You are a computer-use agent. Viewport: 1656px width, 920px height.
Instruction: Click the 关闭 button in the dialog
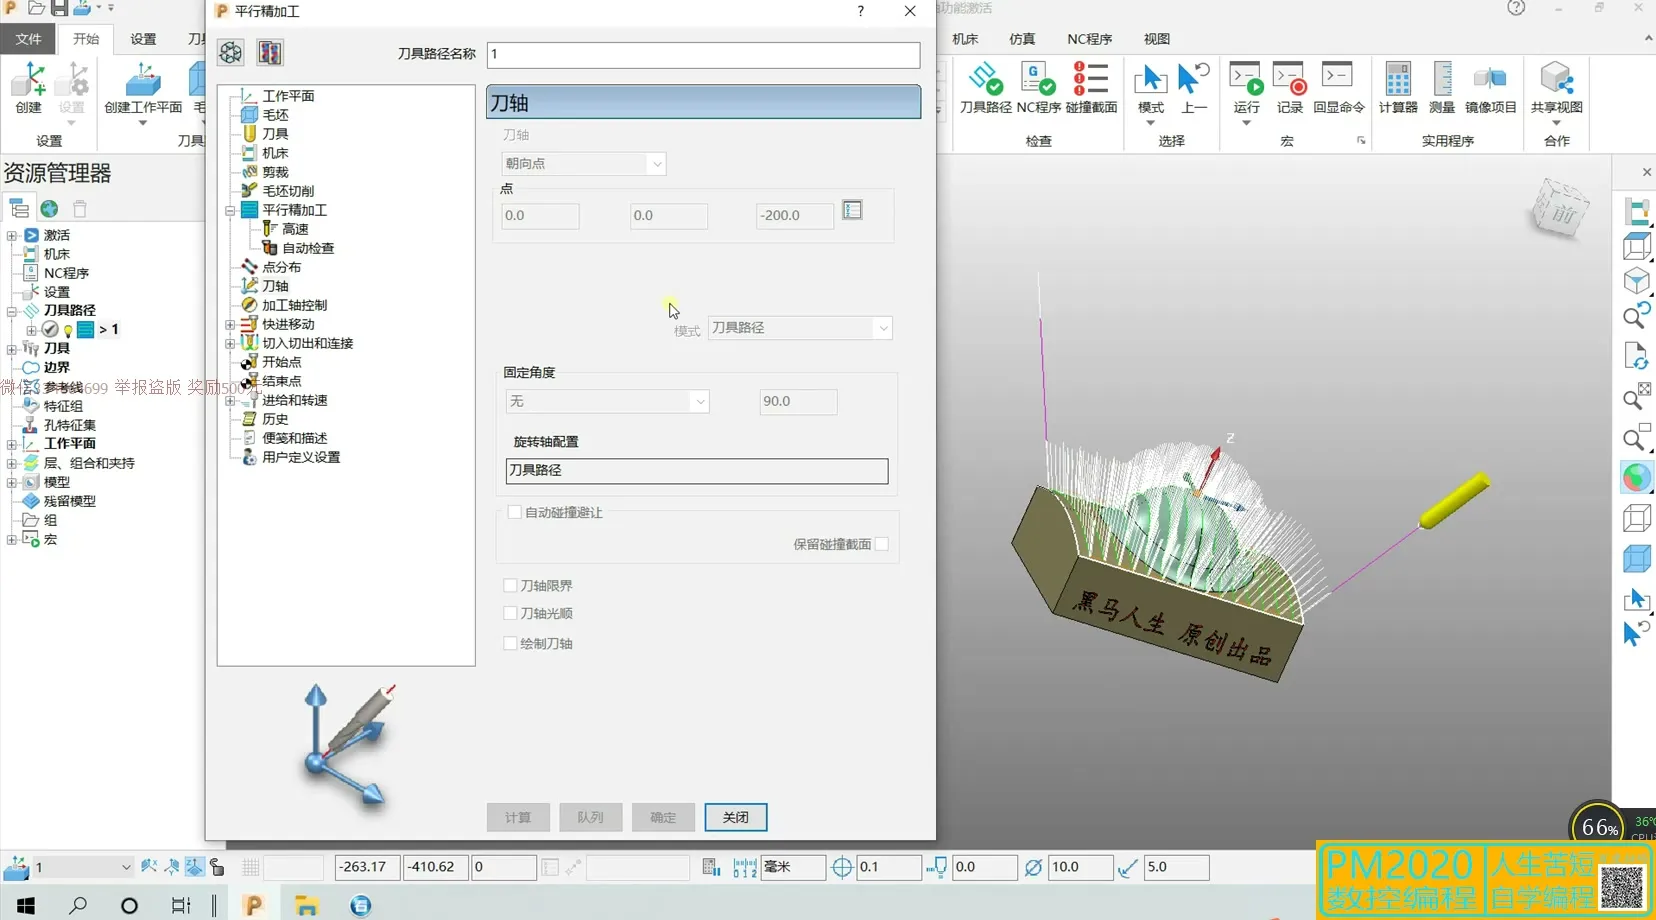(x=735, y=818)
